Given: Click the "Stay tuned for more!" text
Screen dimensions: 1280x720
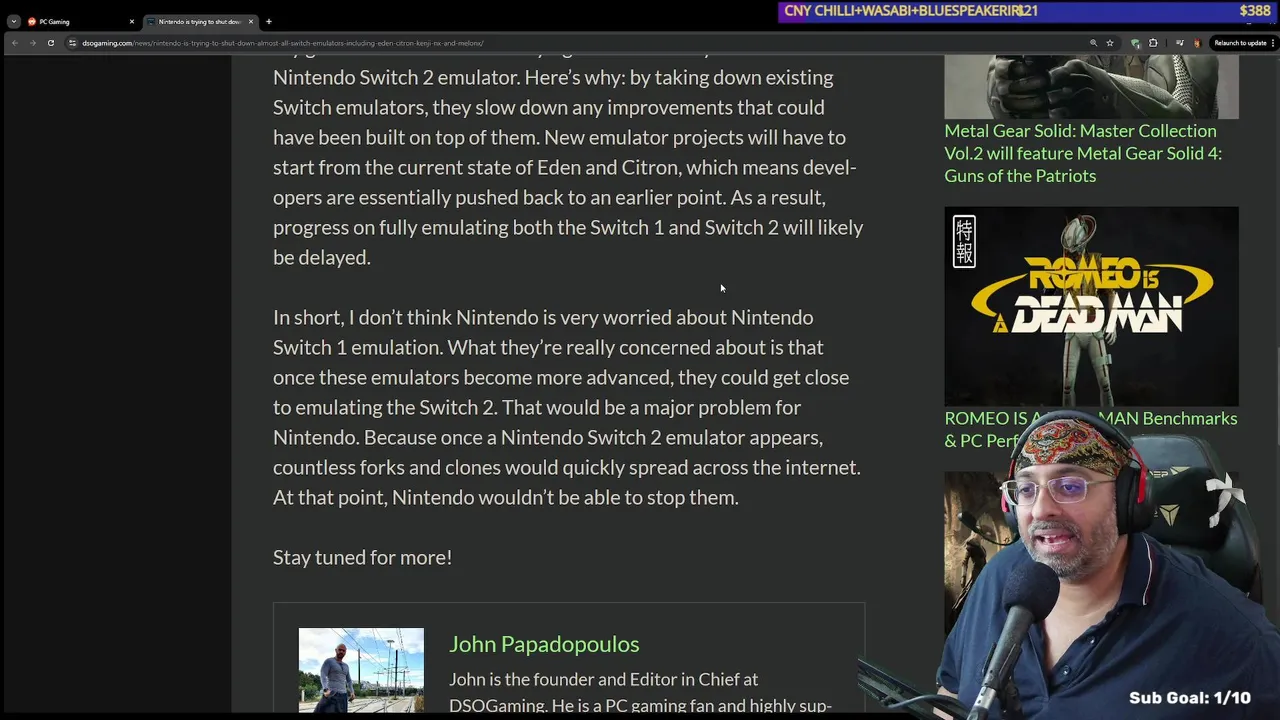Looking at the screenshot, I should (362, 557).
